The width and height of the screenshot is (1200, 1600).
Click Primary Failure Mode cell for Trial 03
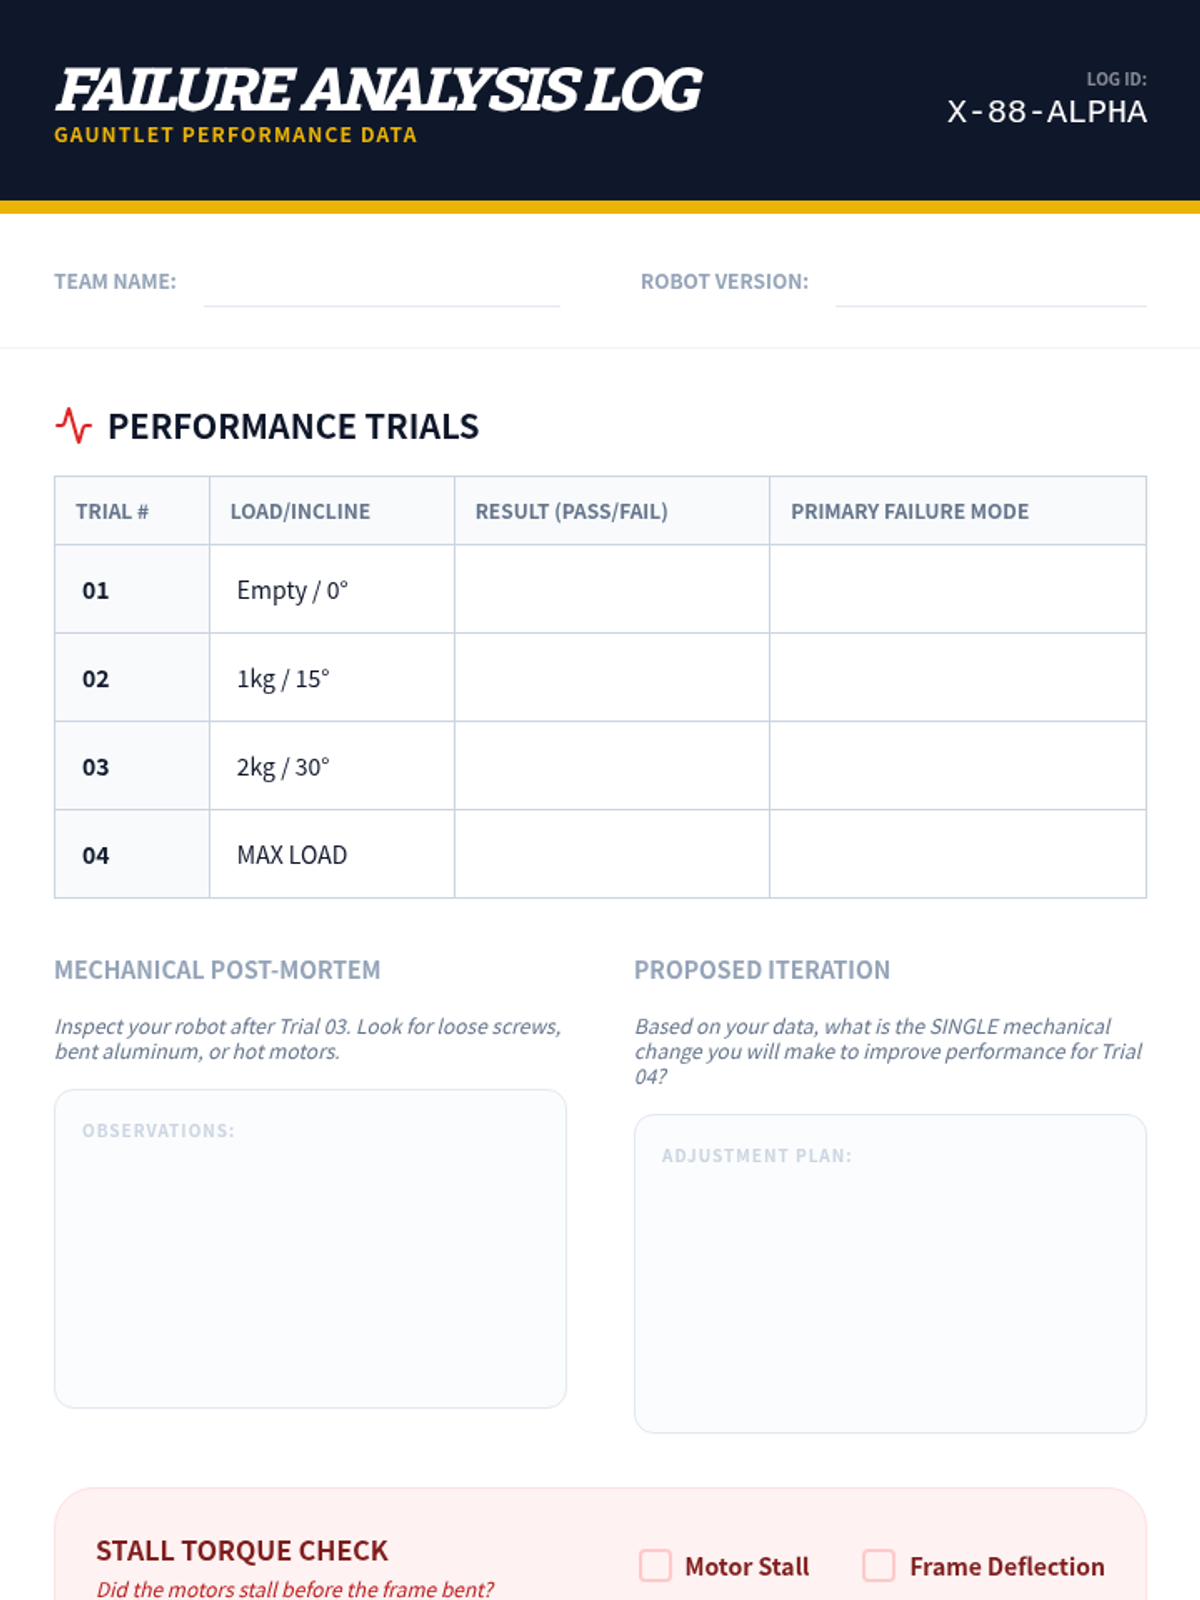point(958,766)
